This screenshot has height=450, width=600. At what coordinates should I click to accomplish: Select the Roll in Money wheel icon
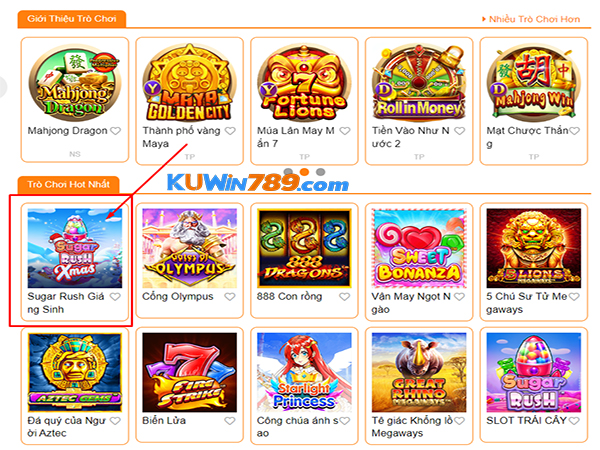419,83
